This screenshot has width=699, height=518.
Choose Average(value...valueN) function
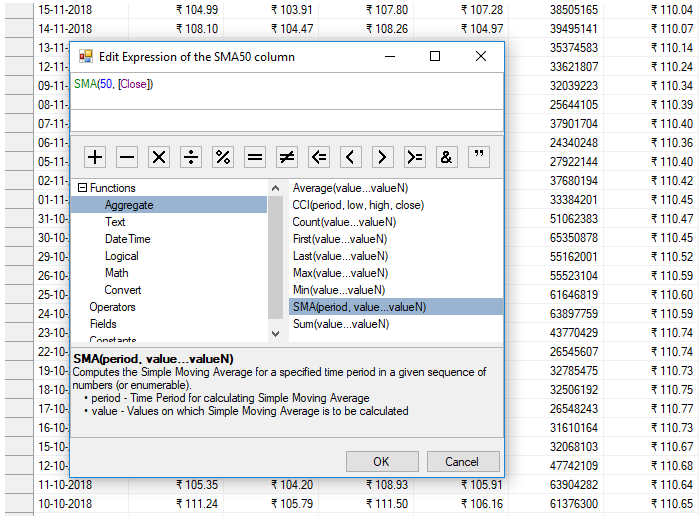(350, 188)
